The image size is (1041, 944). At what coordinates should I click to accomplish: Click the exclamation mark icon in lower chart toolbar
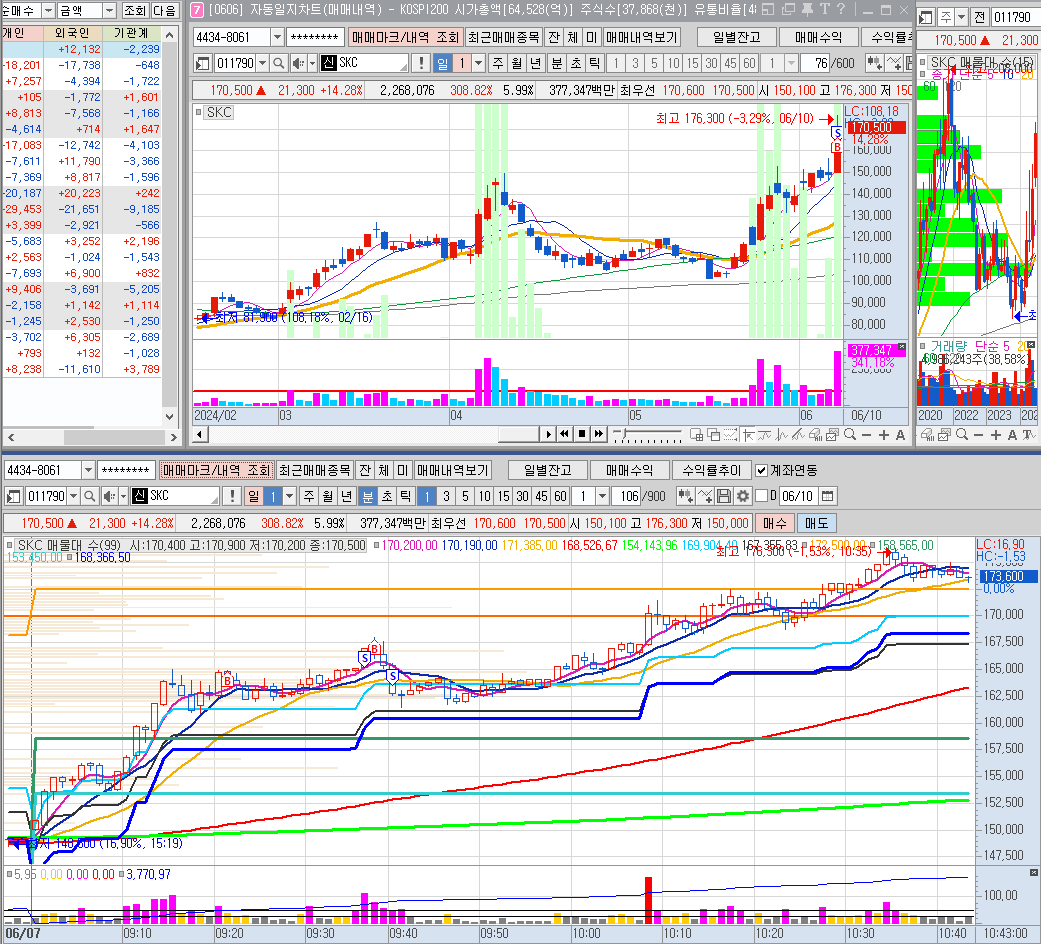232,496
